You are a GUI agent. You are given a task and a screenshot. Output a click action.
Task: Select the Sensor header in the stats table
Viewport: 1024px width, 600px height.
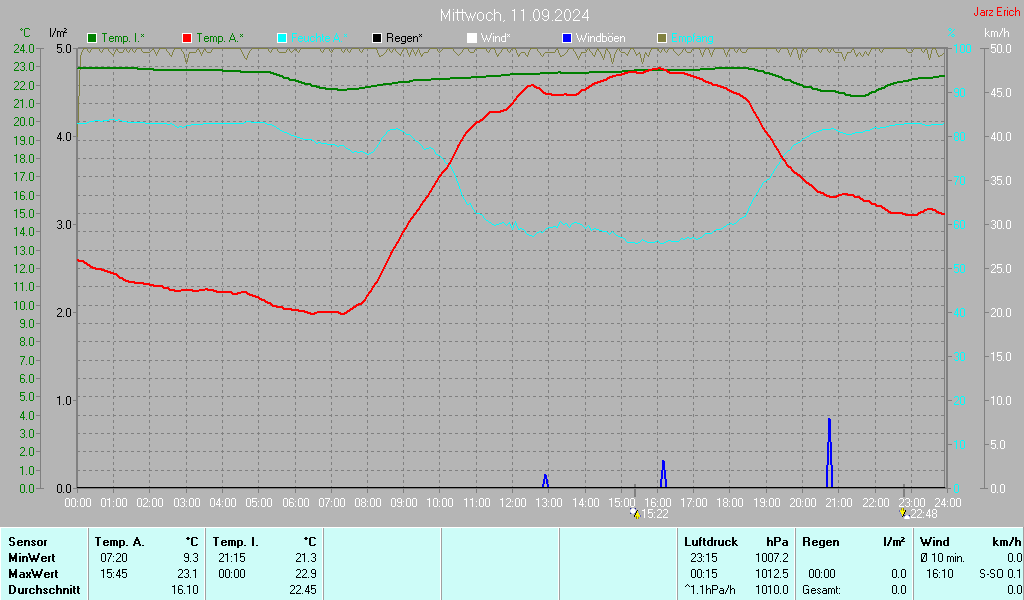coord(28,541)
